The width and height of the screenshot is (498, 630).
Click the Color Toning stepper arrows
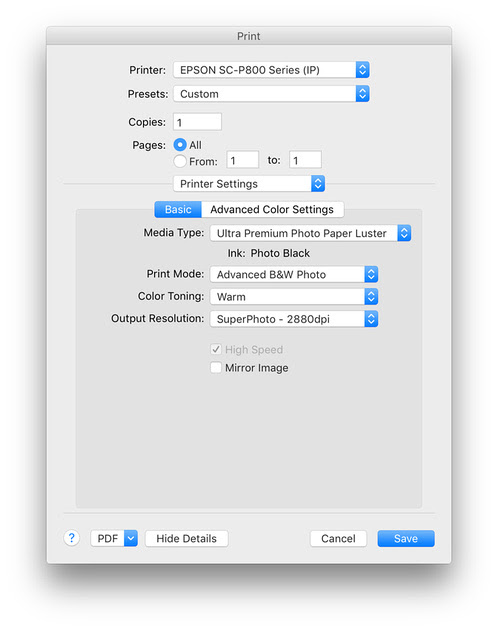[x=371, y=297]
